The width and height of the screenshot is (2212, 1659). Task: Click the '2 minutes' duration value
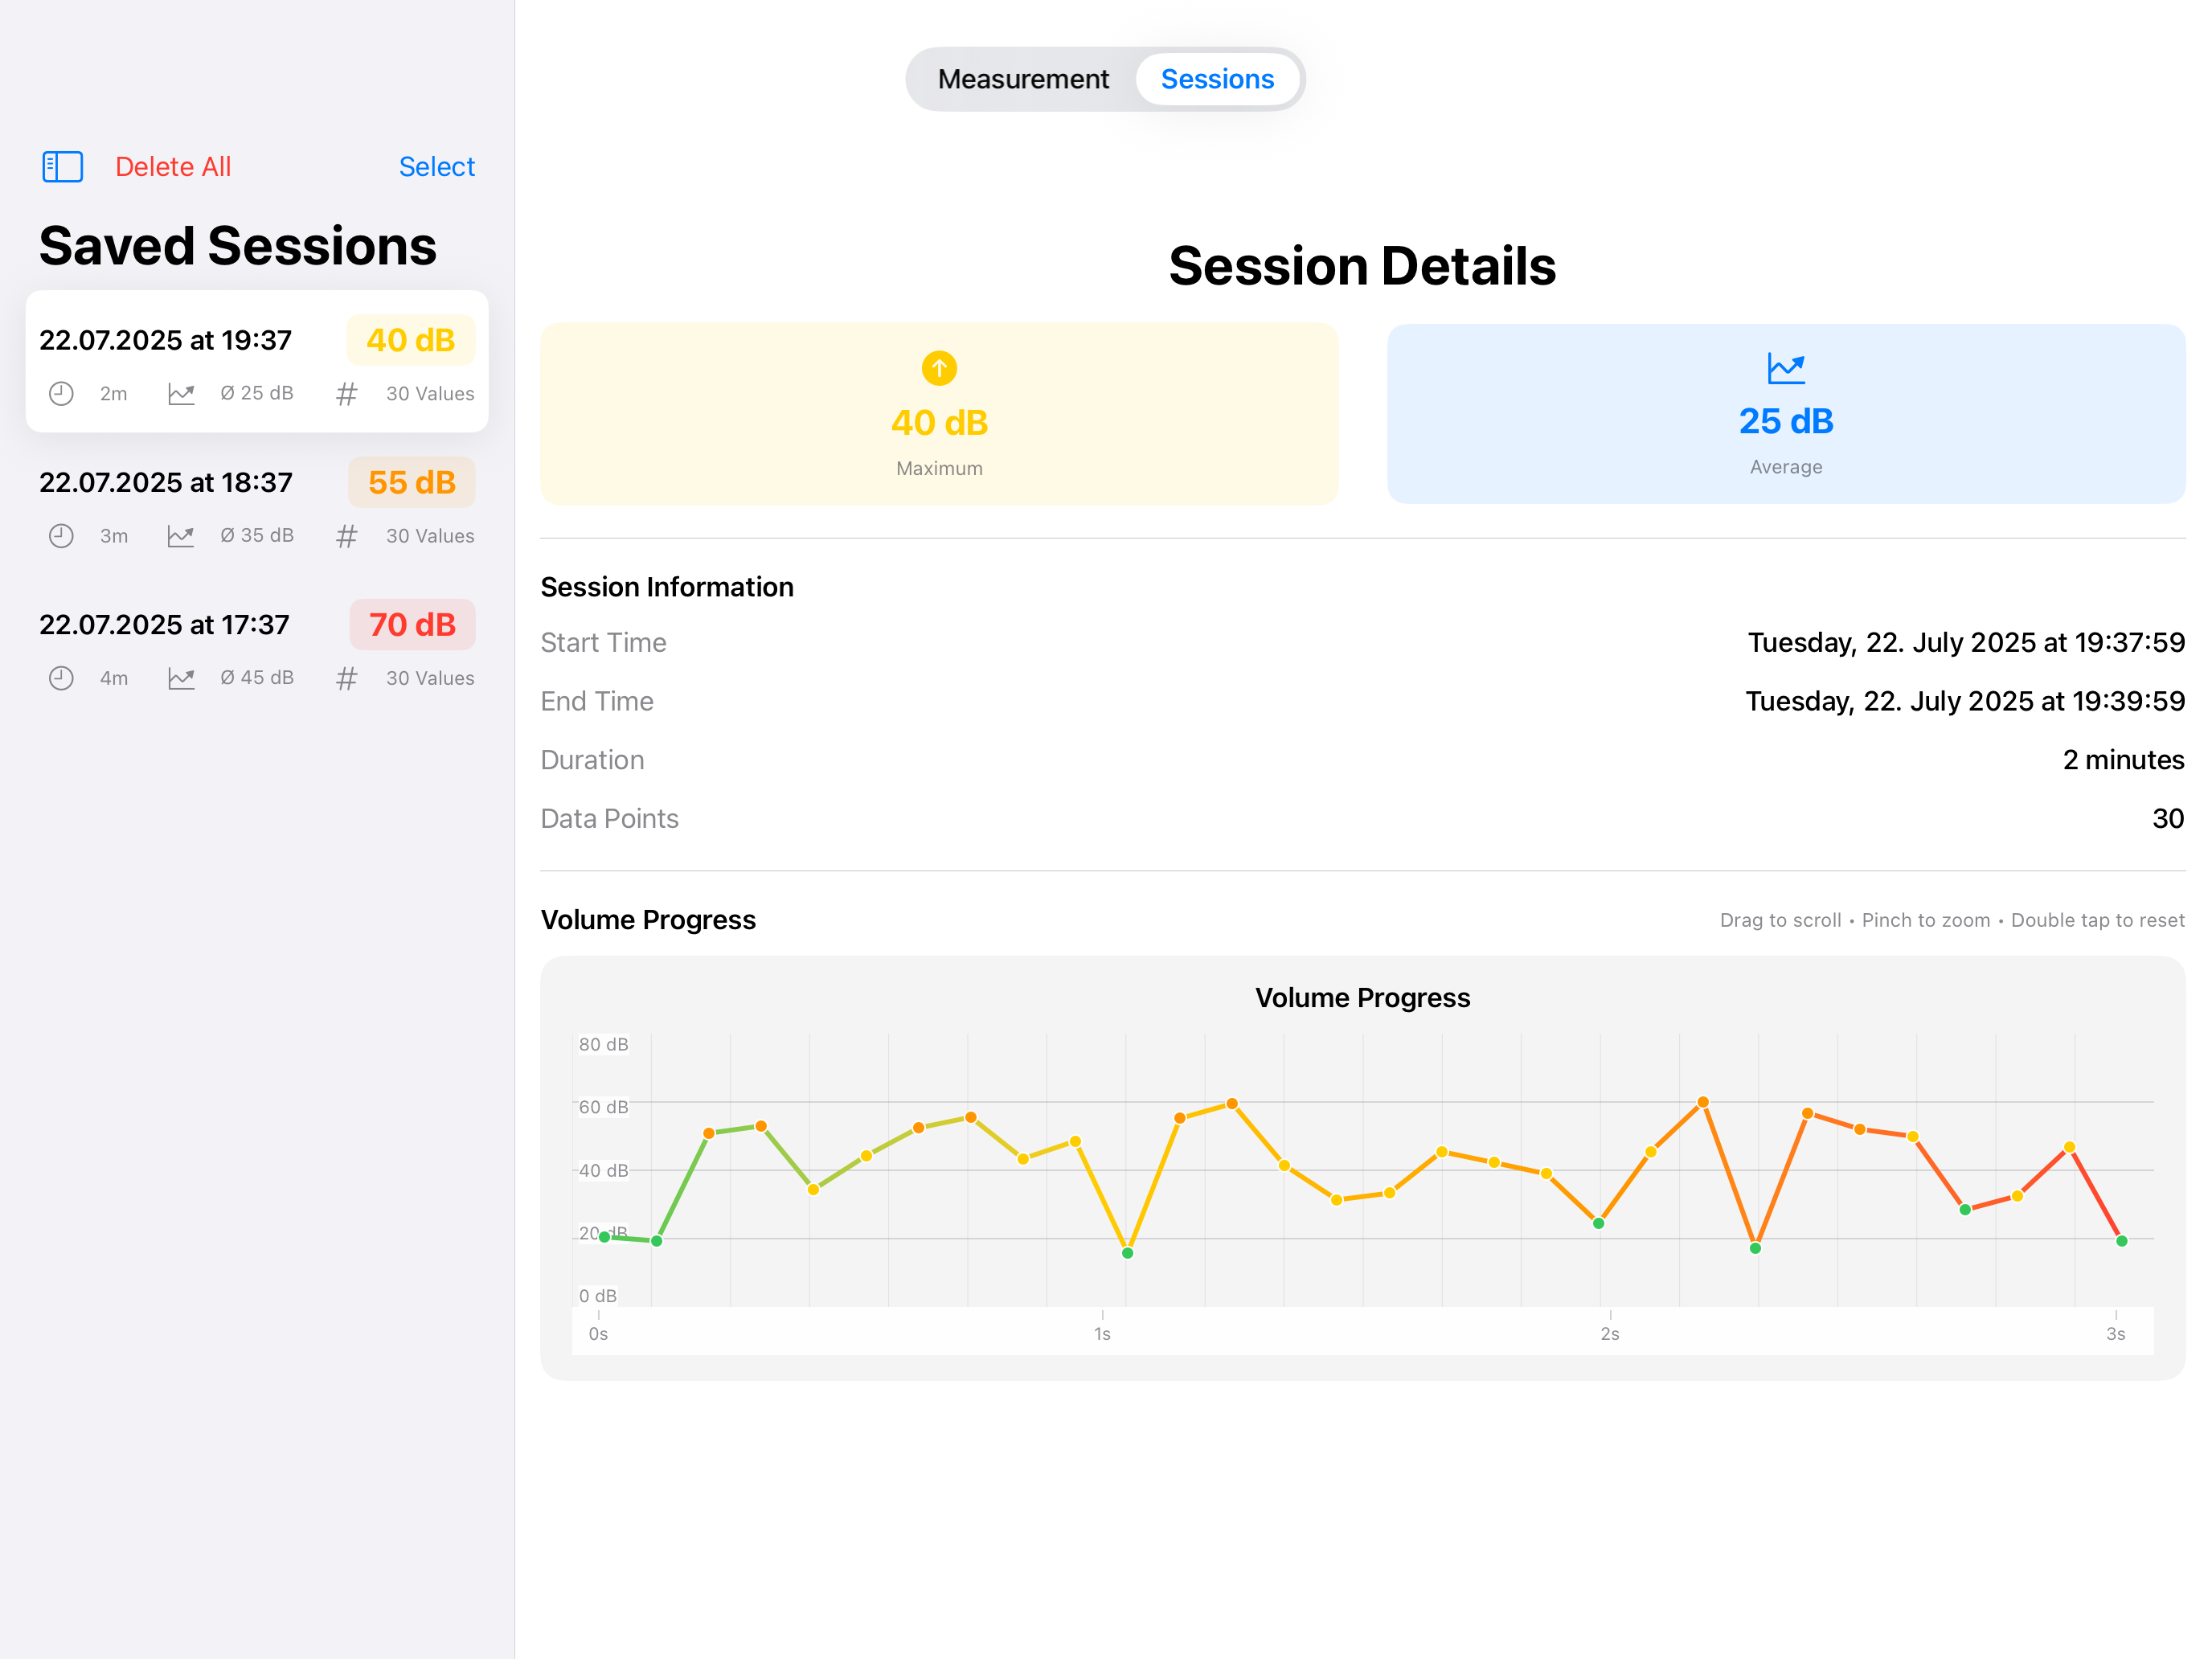[2124, 760]
